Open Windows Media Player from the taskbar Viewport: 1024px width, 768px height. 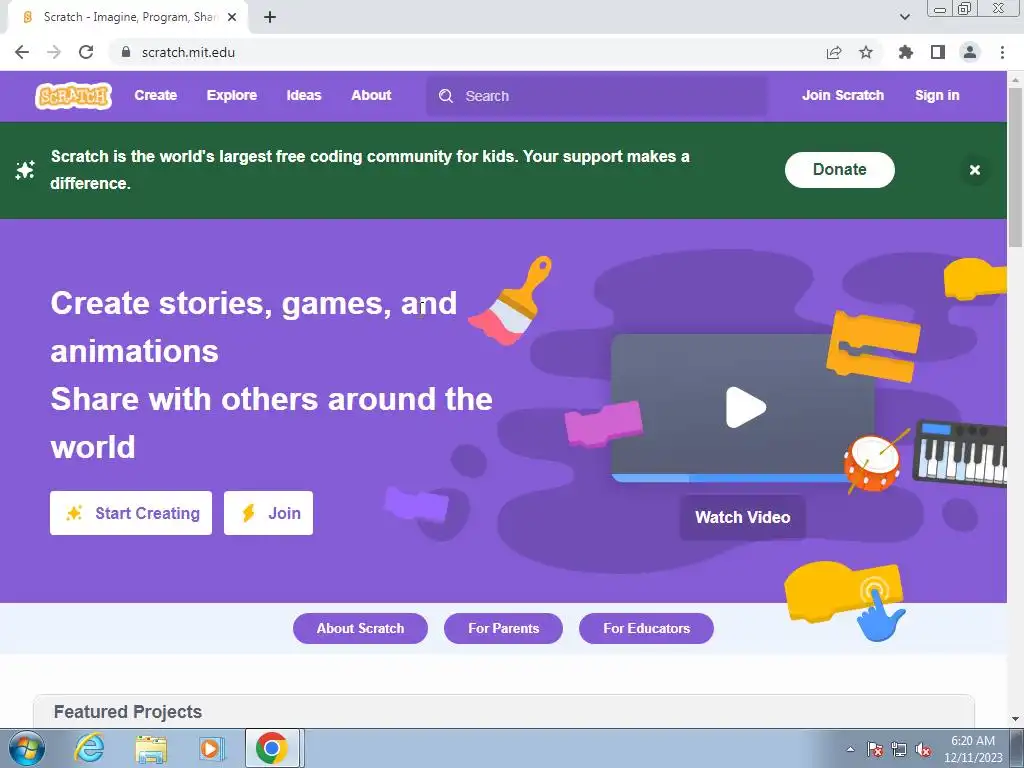pyautogui.click(x=212, y=749)
